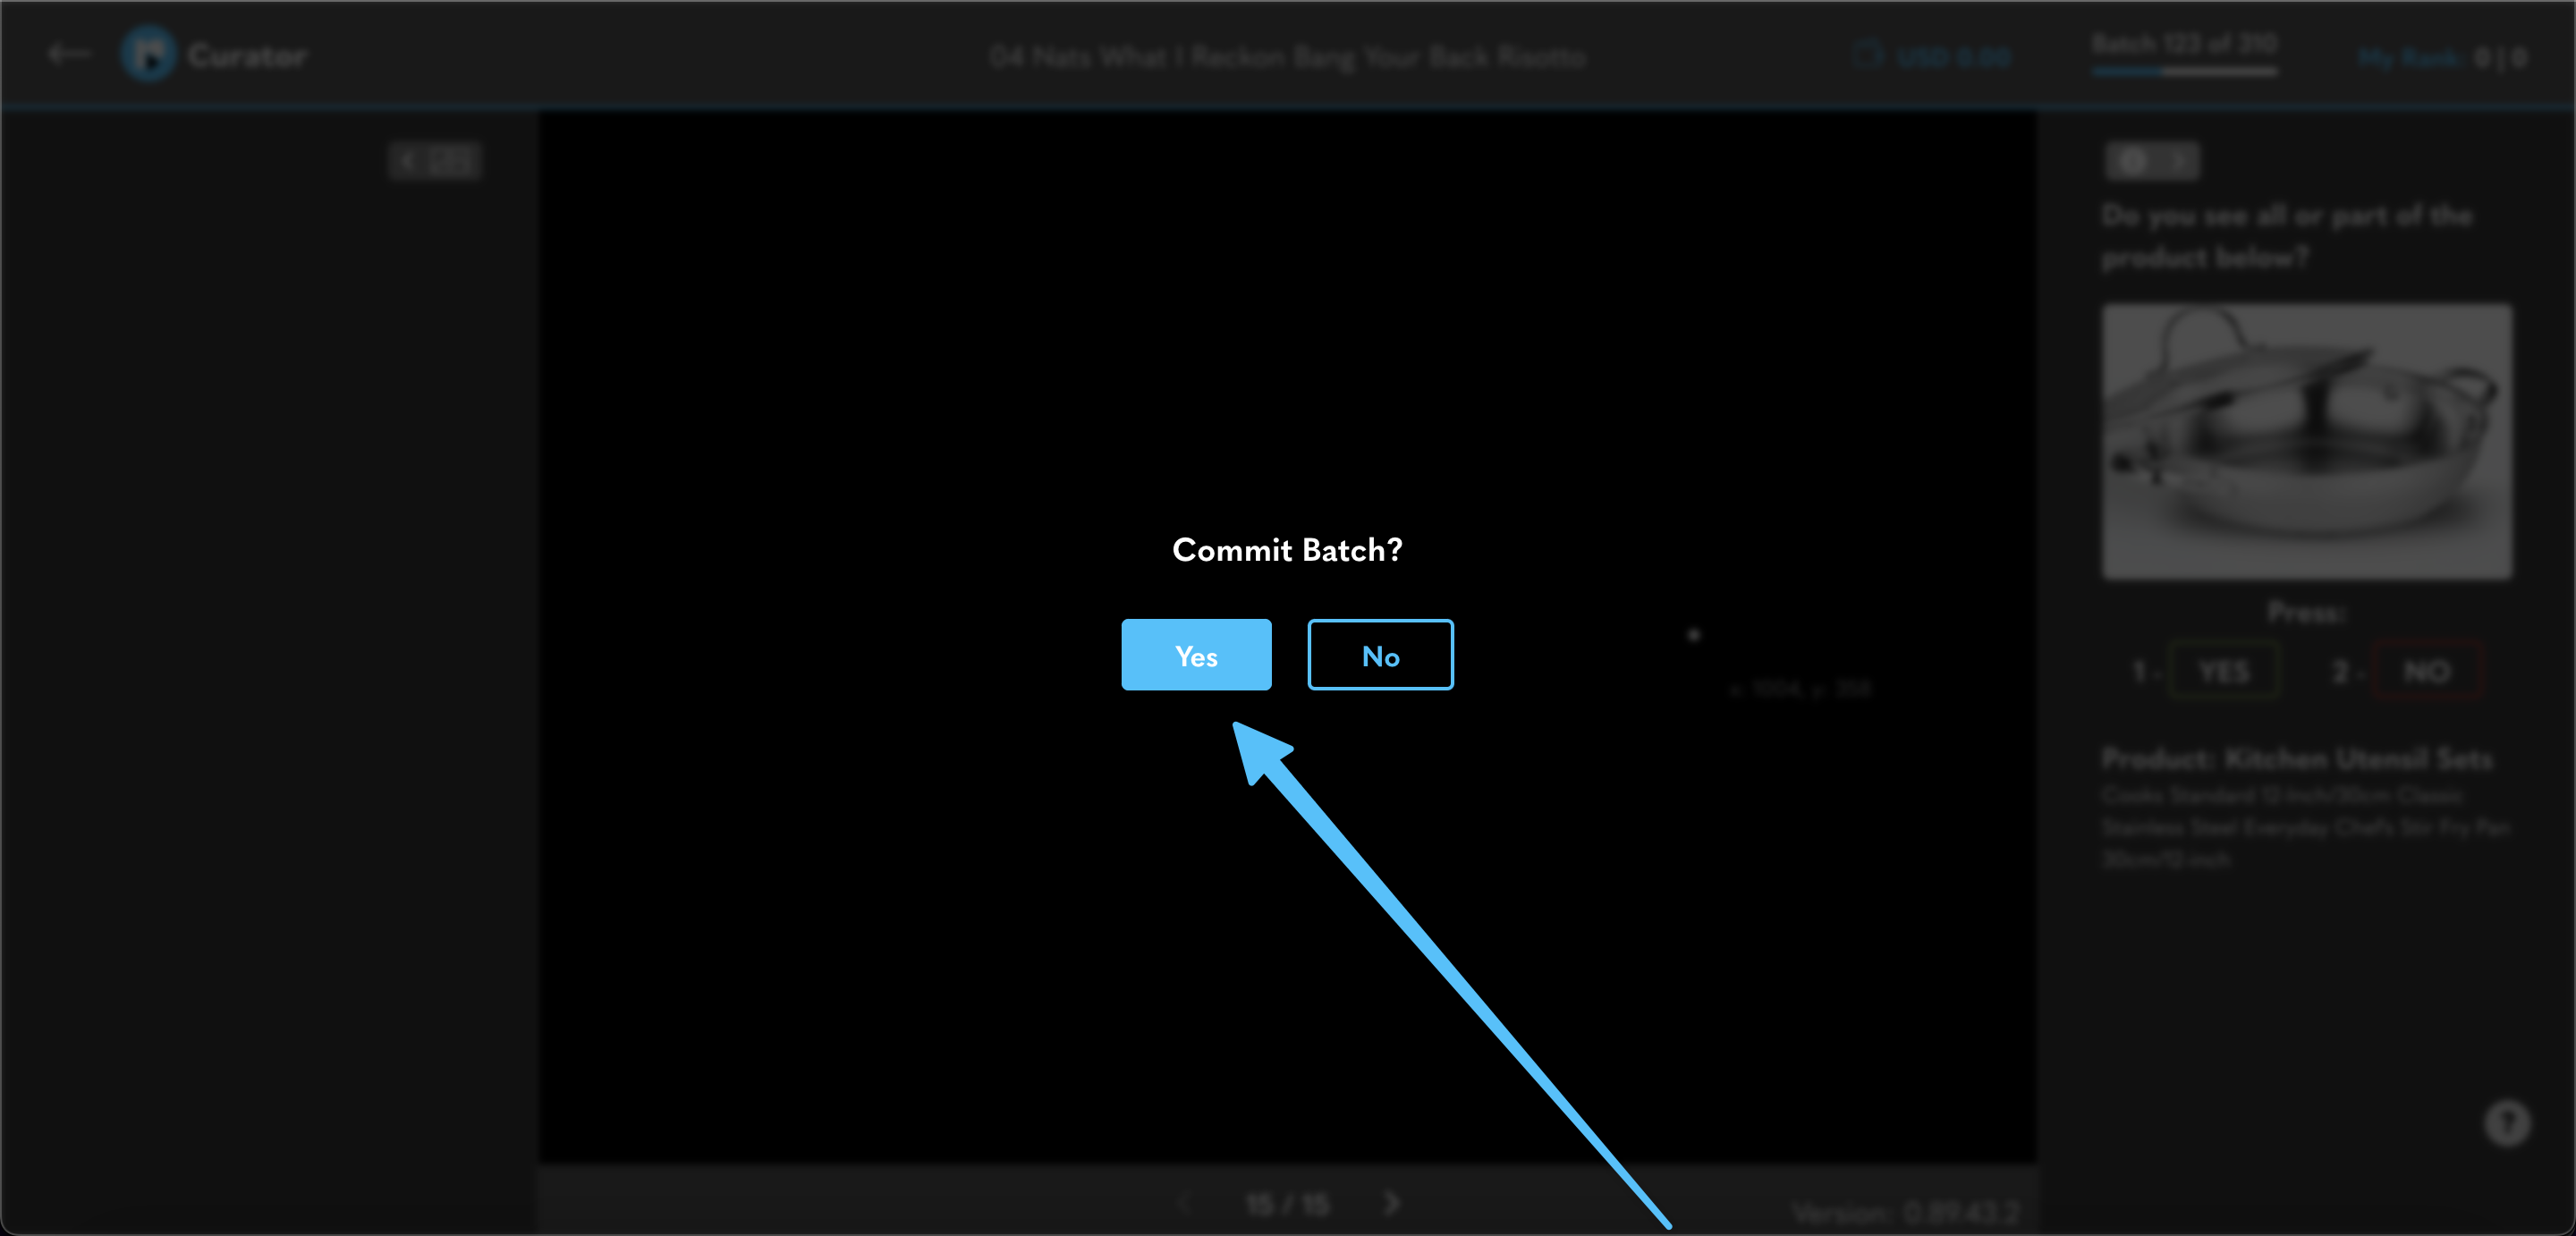Viewport: 2576px width, 1236px height.
Task: Collapse left panel using chevron toggle
Action: pyautogui.click(x=409, y=161)
